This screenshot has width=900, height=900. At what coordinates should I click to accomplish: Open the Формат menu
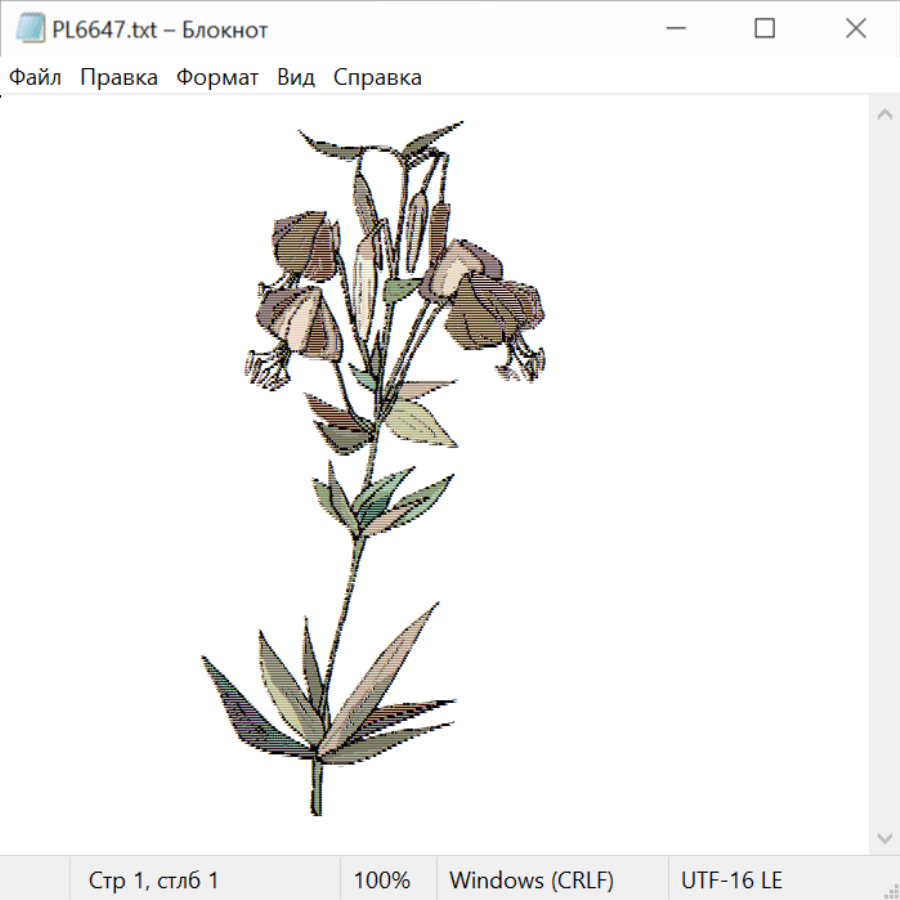click(x=217, y=77)
